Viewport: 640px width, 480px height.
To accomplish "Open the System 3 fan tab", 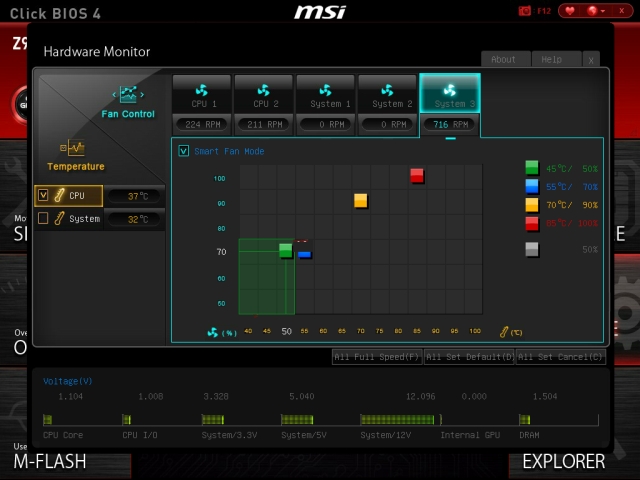I will coord(450,93).
